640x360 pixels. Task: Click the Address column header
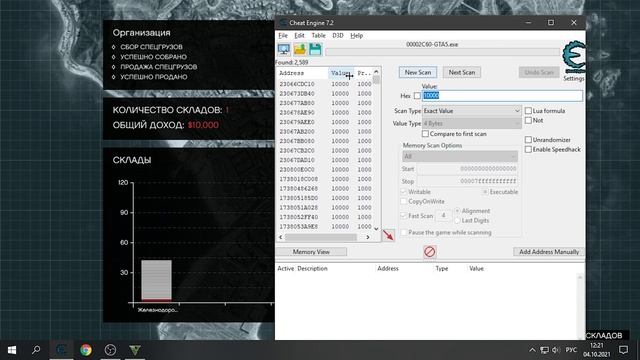[x=302, y=73]
